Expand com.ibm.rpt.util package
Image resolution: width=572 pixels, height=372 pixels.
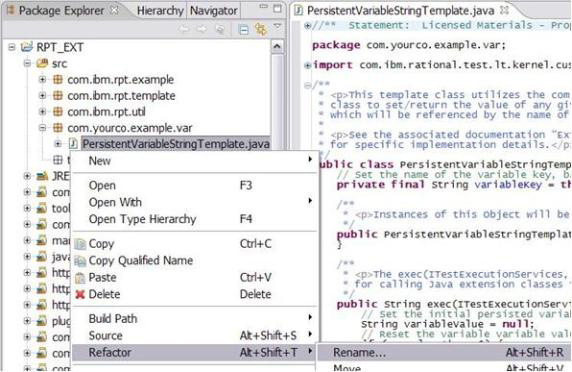click(42, 111)
